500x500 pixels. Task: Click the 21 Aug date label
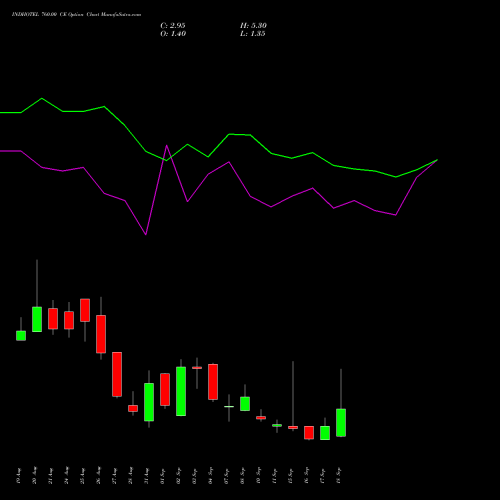(51, 476)
